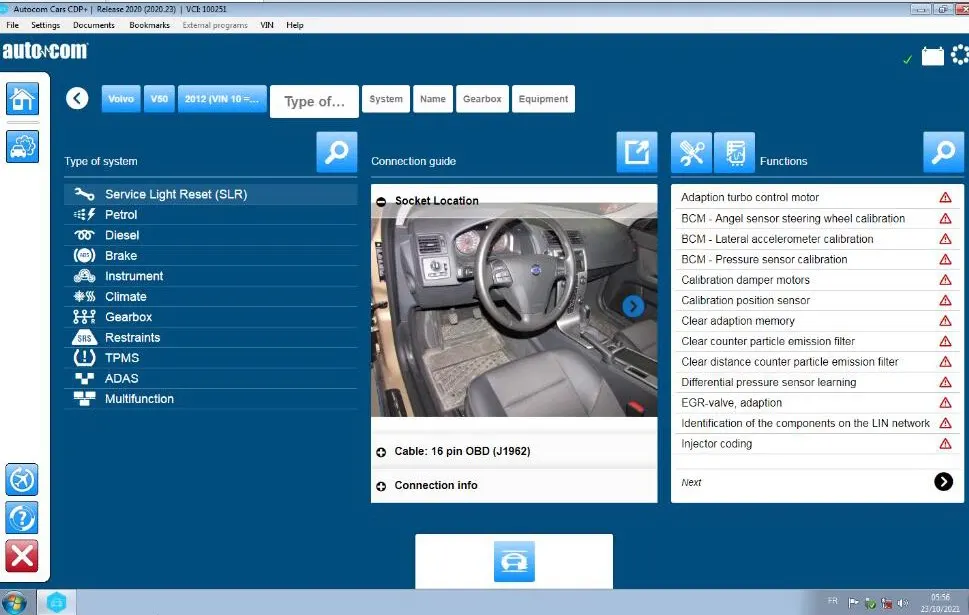Select the Name tab
This screenshot has width=969, height=615.
pyautogui.click(x=433, y=99)
